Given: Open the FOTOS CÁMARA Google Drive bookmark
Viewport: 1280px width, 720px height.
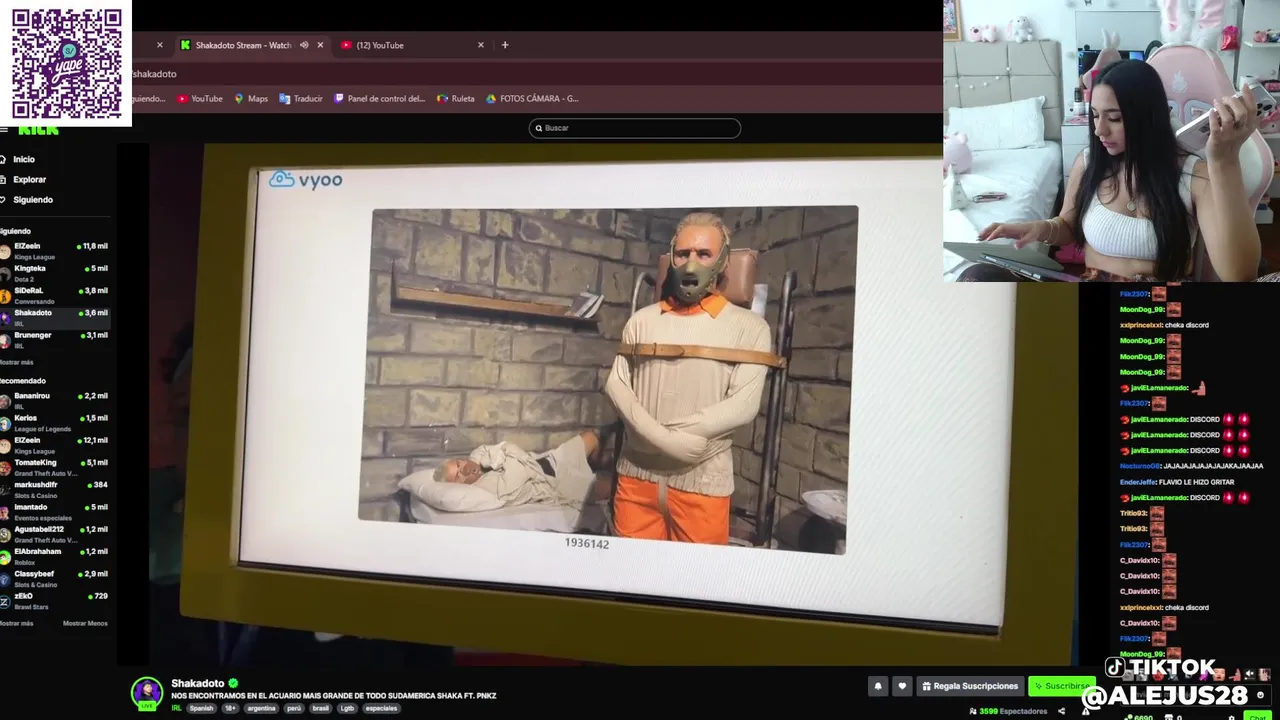Looking at the screenshot, I should click(532, 99).
